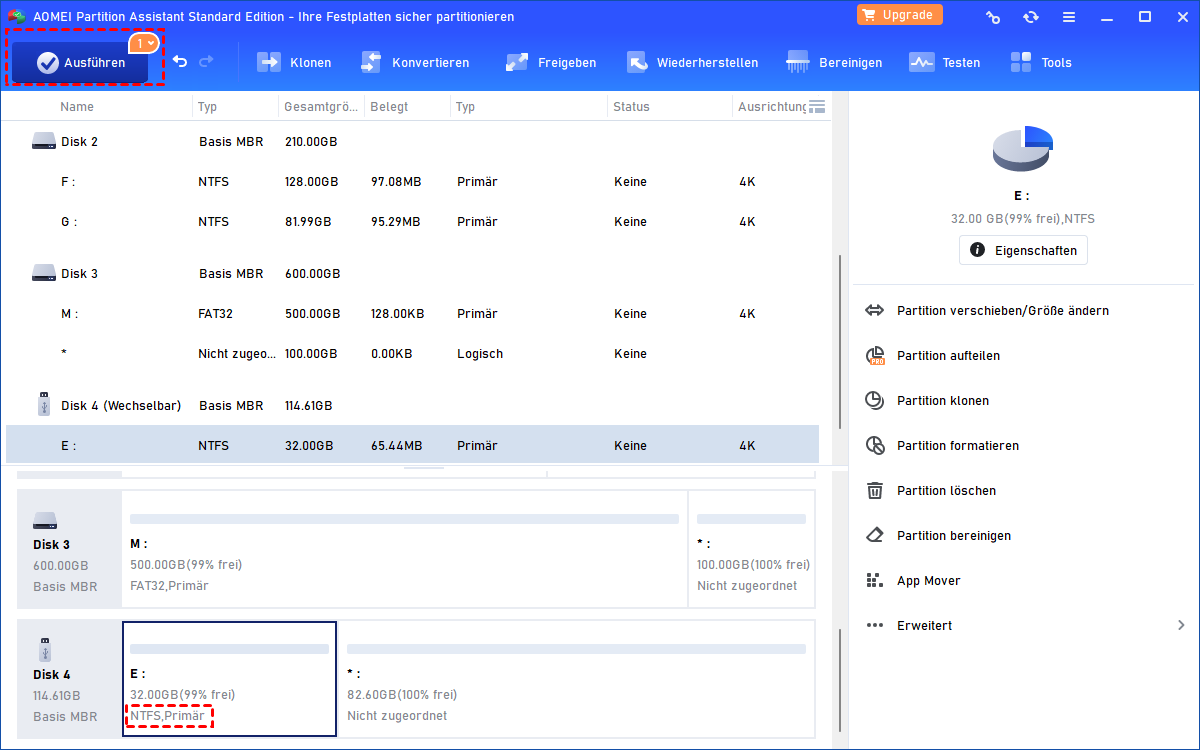Click the eraser wipe partition icon
The width and height of the screenshot is (1200, 750).
pos(875,535)
